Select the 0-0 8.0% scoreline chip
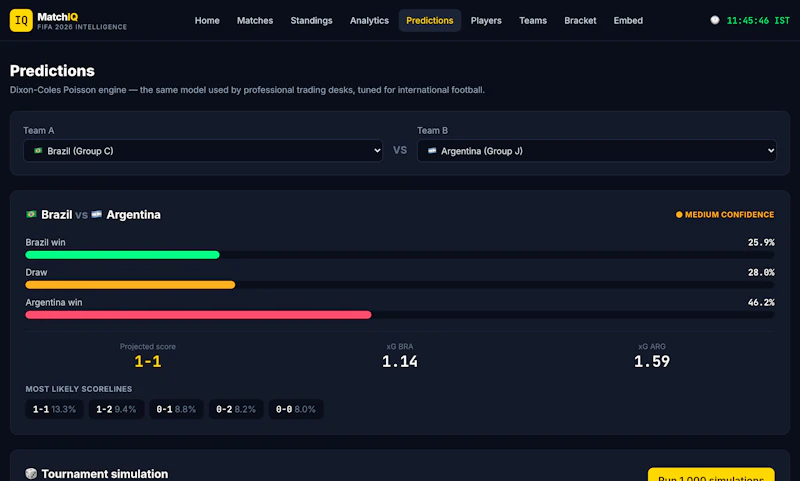Viewport: 800px width, 481px height. 296,409
